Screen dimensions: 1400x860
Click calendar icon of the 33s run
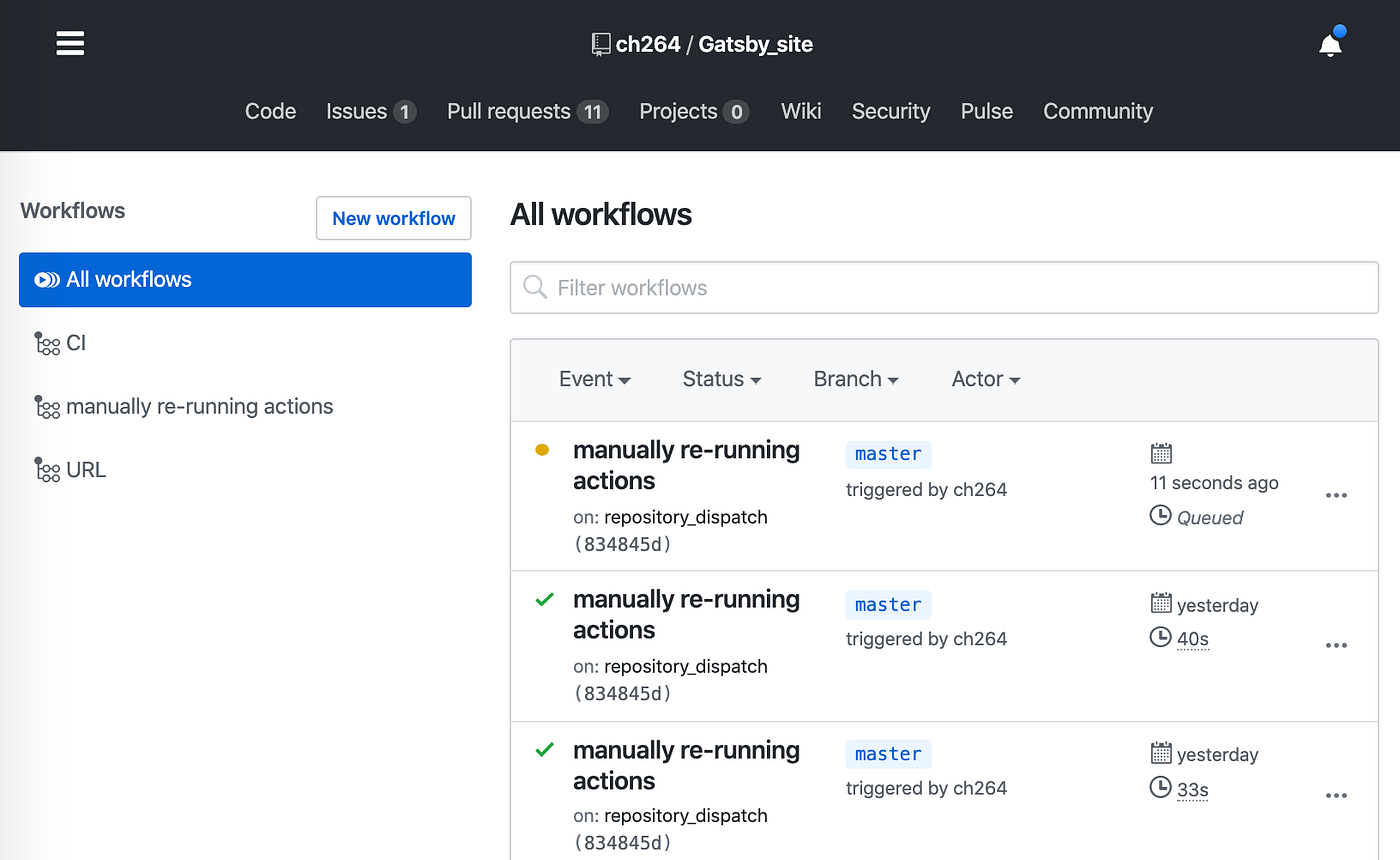1161,752
